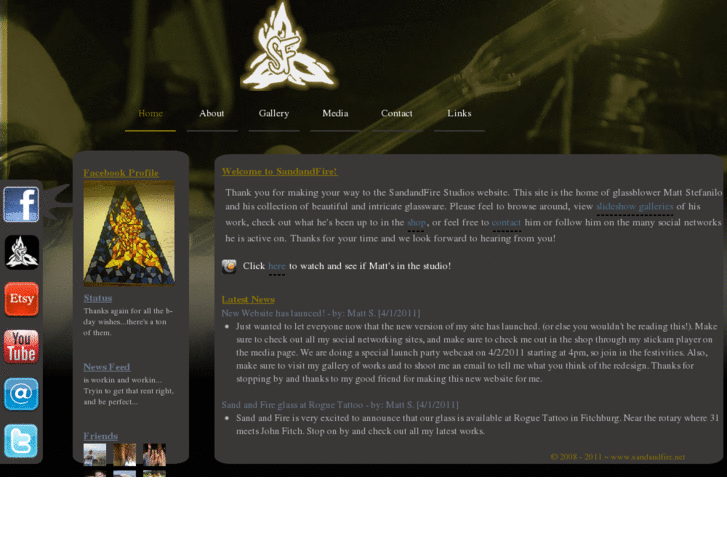Go to the Gallery tab
This screenshot has width=727, height=545.
click(x=274, y=114)
